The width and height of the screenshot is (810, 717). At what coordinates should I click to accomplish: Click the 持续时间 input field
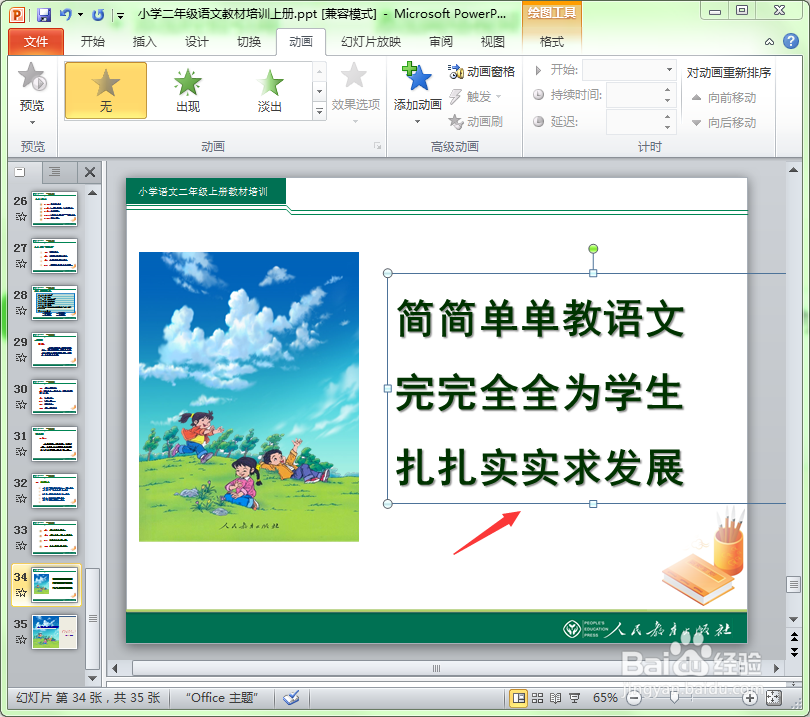(634, 95)
